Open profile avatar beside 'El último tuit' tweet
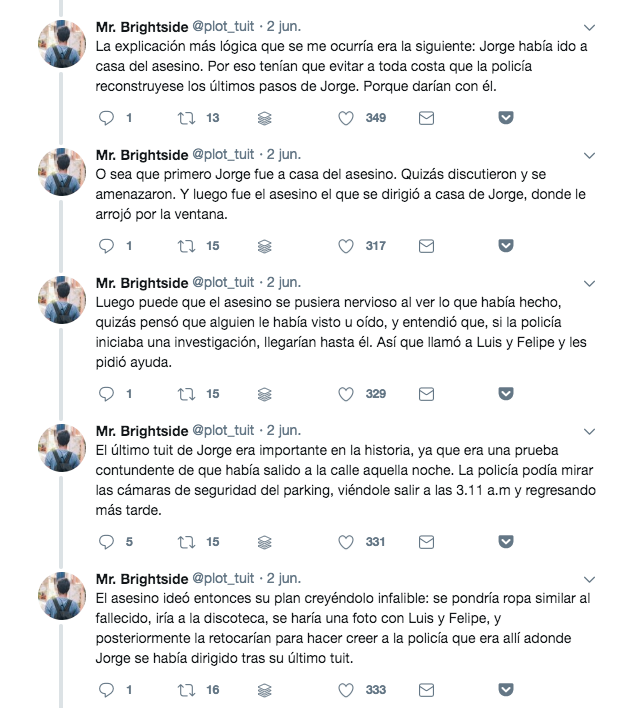Image resolution: width=637 pixels, height=708 pixels. (x=62, y=448)
